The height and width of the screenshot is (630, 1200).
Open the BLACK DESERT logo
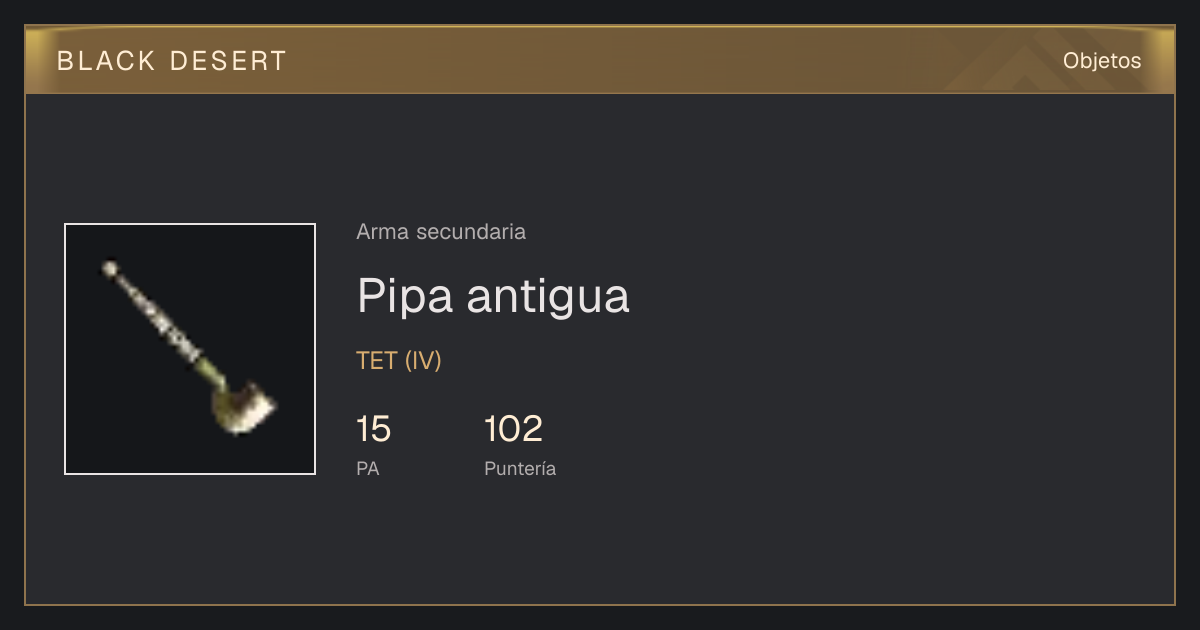172,61
